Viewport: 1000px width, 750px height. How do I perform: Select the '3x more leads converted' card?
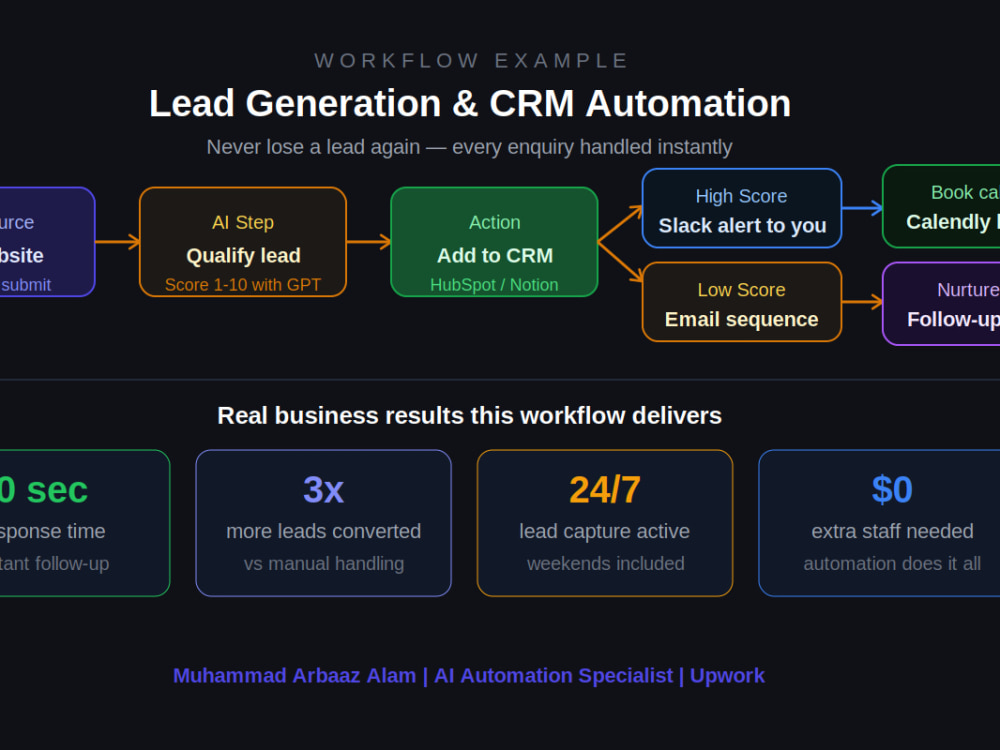point(323,523)
